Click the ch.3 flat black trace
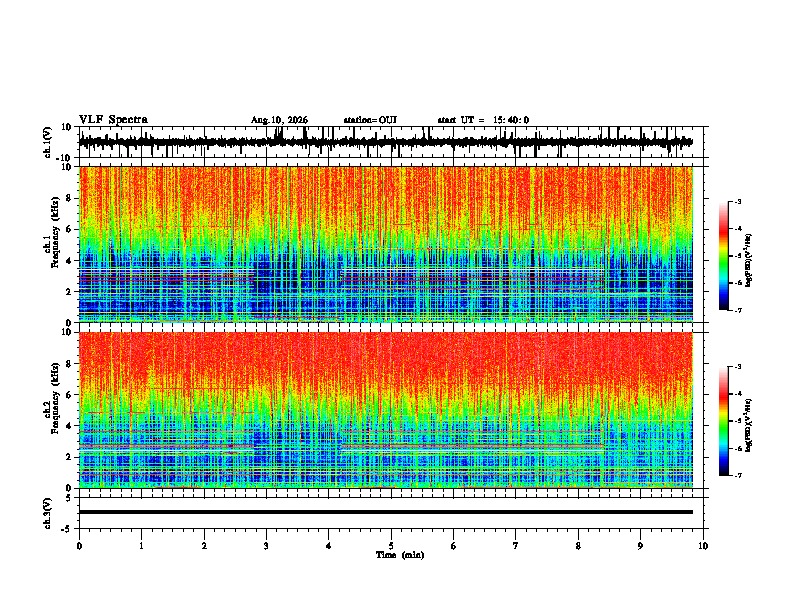Screen dimensions: 792x612 [x=386, y=512]
